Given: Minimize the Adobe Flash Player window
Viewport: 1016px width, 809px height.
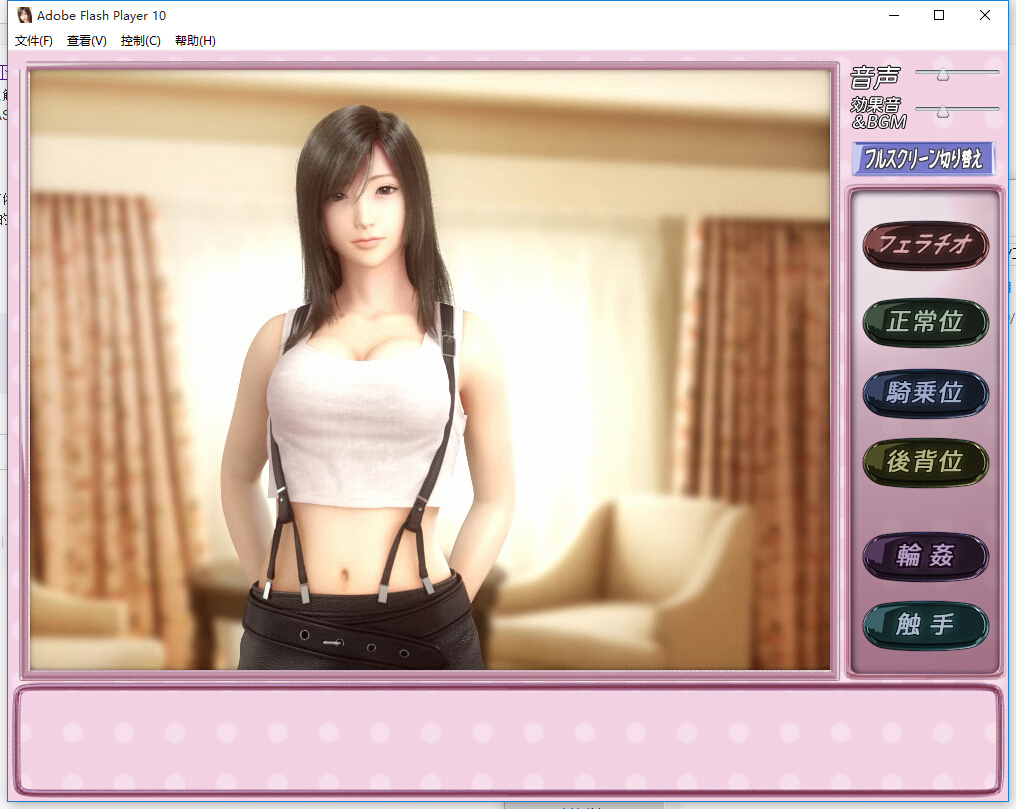Looking at the screenshot, I should point(892,15).
